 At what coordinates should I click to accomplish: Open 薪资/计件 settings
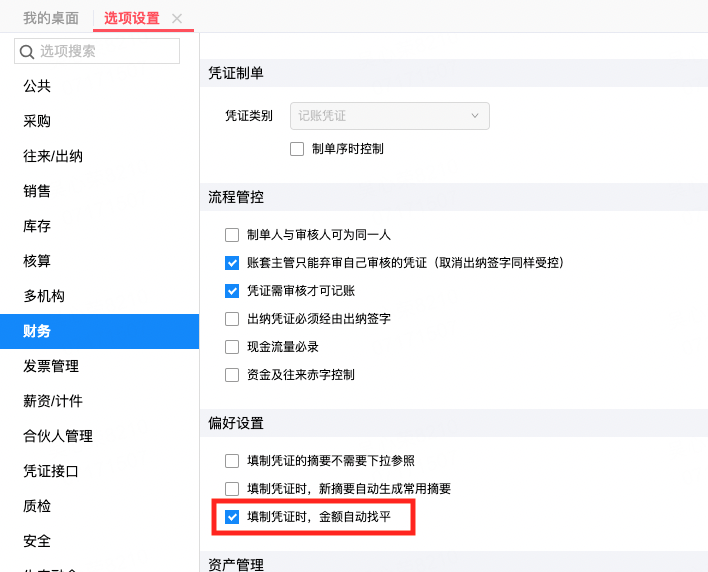click(53, 401)
